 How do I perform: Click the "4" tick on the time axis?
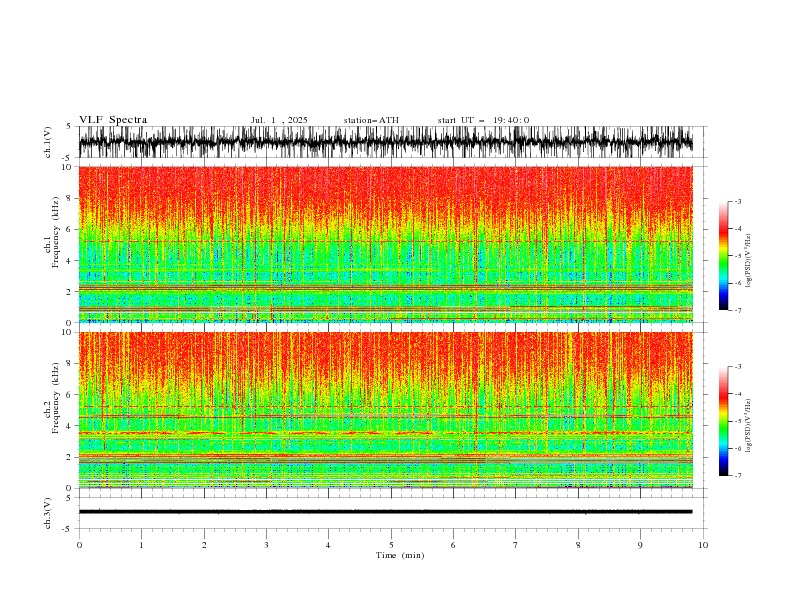pyautogui.click(x=328, y=545)
